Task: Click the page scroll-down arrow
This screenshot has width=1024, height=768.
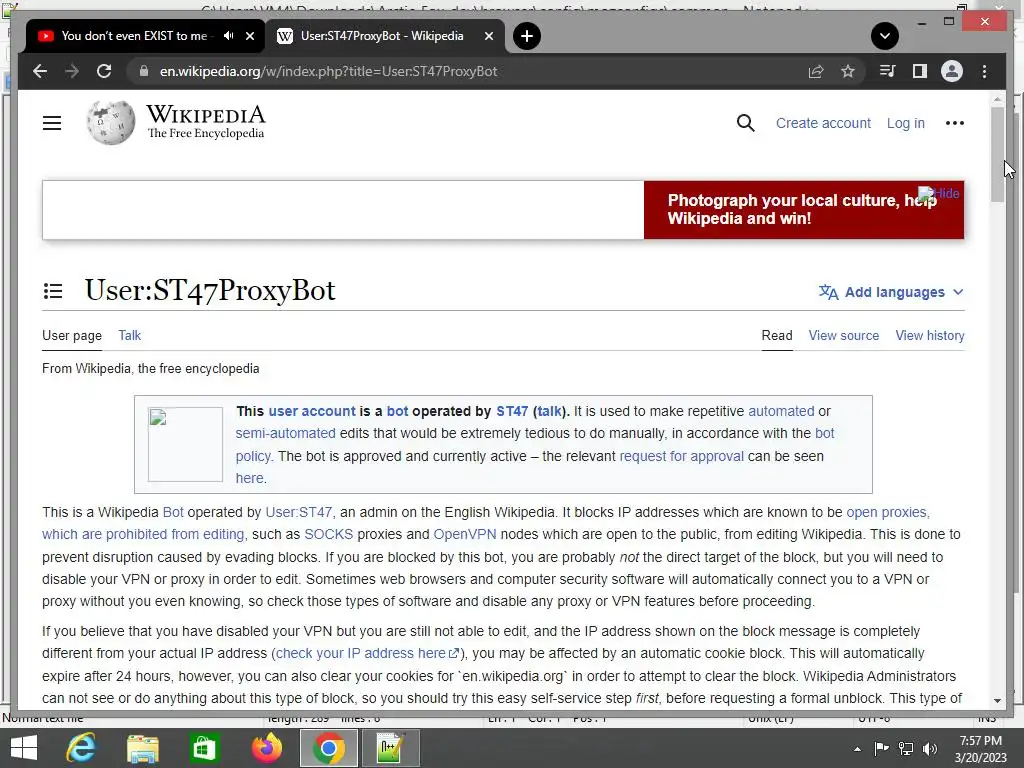Action: [x=997, y=701]
